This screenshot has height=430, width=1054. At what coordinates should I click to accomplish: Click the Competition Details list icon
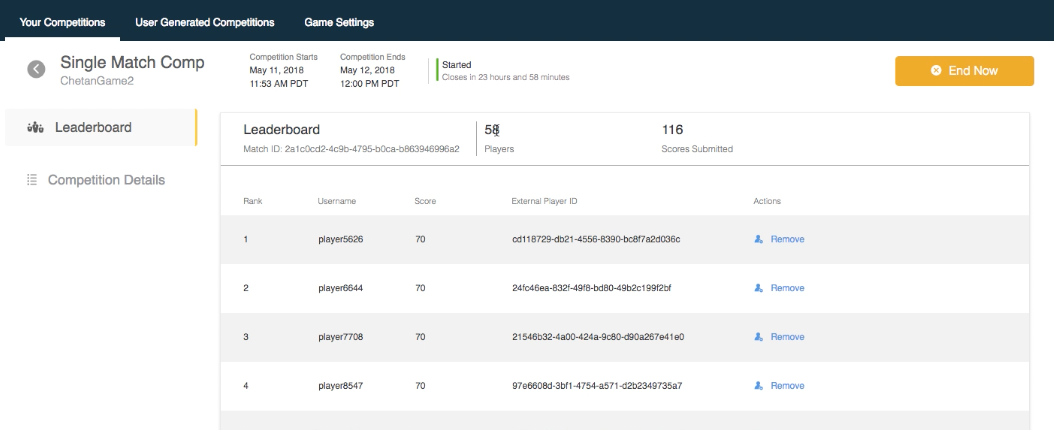pos(31,180)
